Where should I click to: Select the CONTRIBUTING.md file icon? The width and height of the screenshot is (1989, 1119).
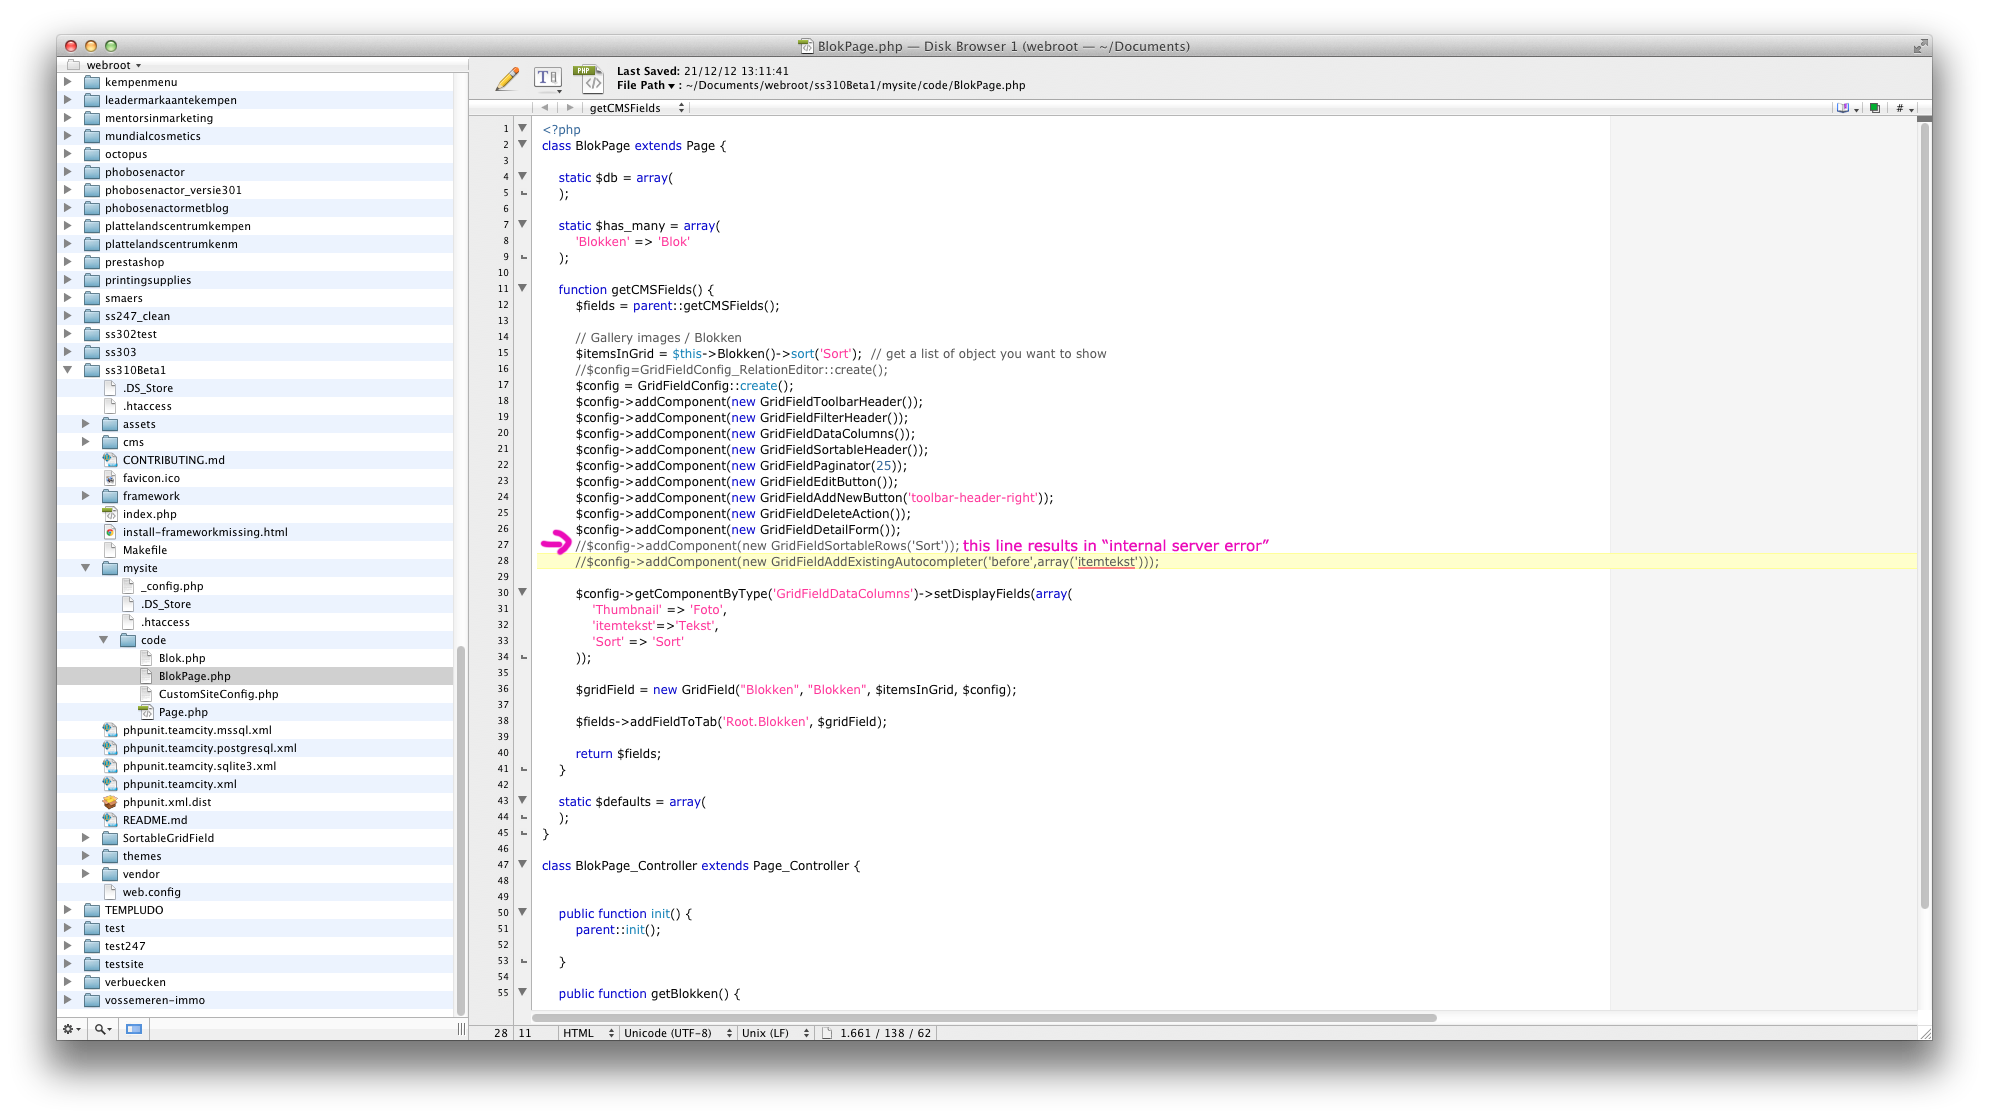pyautogui.click(x=110, y=460)
